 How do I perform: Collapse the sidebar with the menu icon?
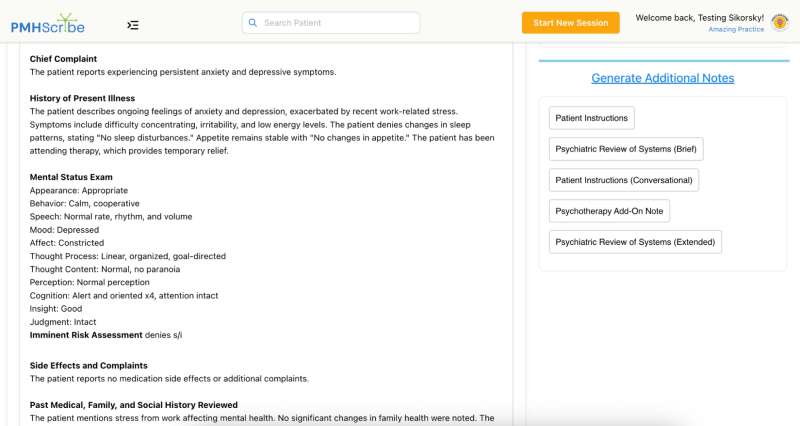tap(133, 24)
